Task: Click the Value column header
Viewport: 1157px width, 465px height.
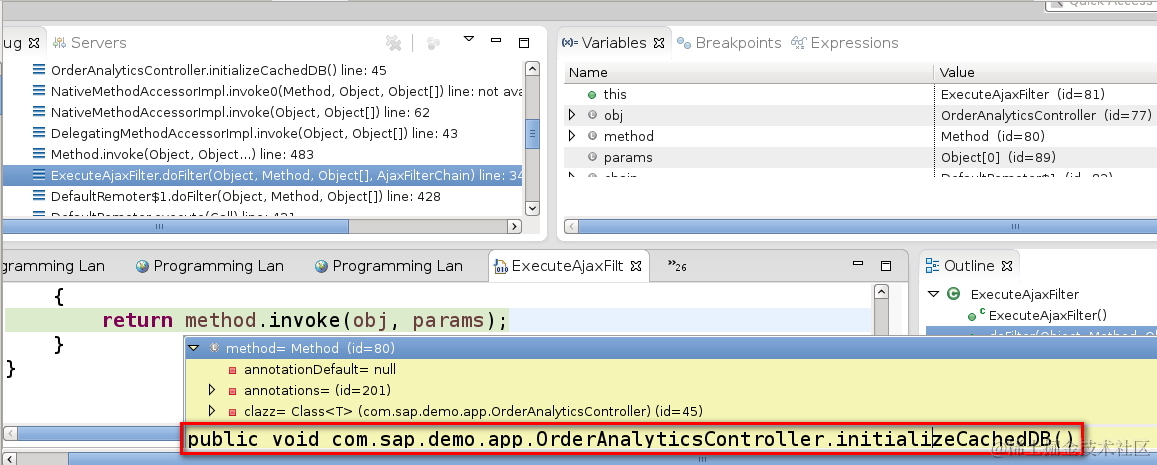Action: tap(1046, 72)
